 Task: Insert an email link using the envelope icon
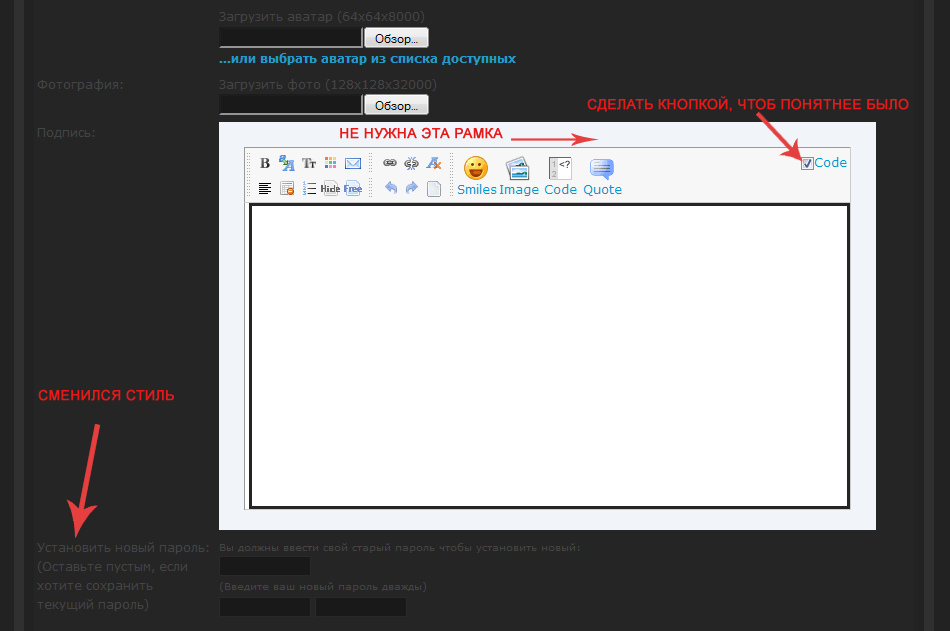click(x=353, y=163)
